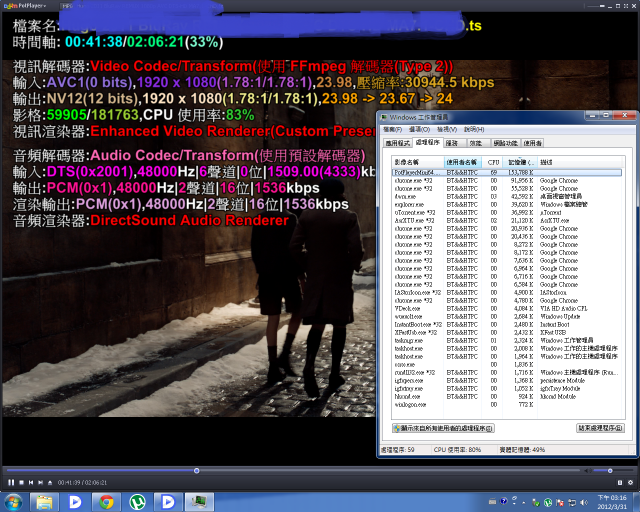The width and height of the screenshot is (640, 512).
Task: Click the CPU 使用率: 80% status bar entry
Action: (x=457, y=450)
